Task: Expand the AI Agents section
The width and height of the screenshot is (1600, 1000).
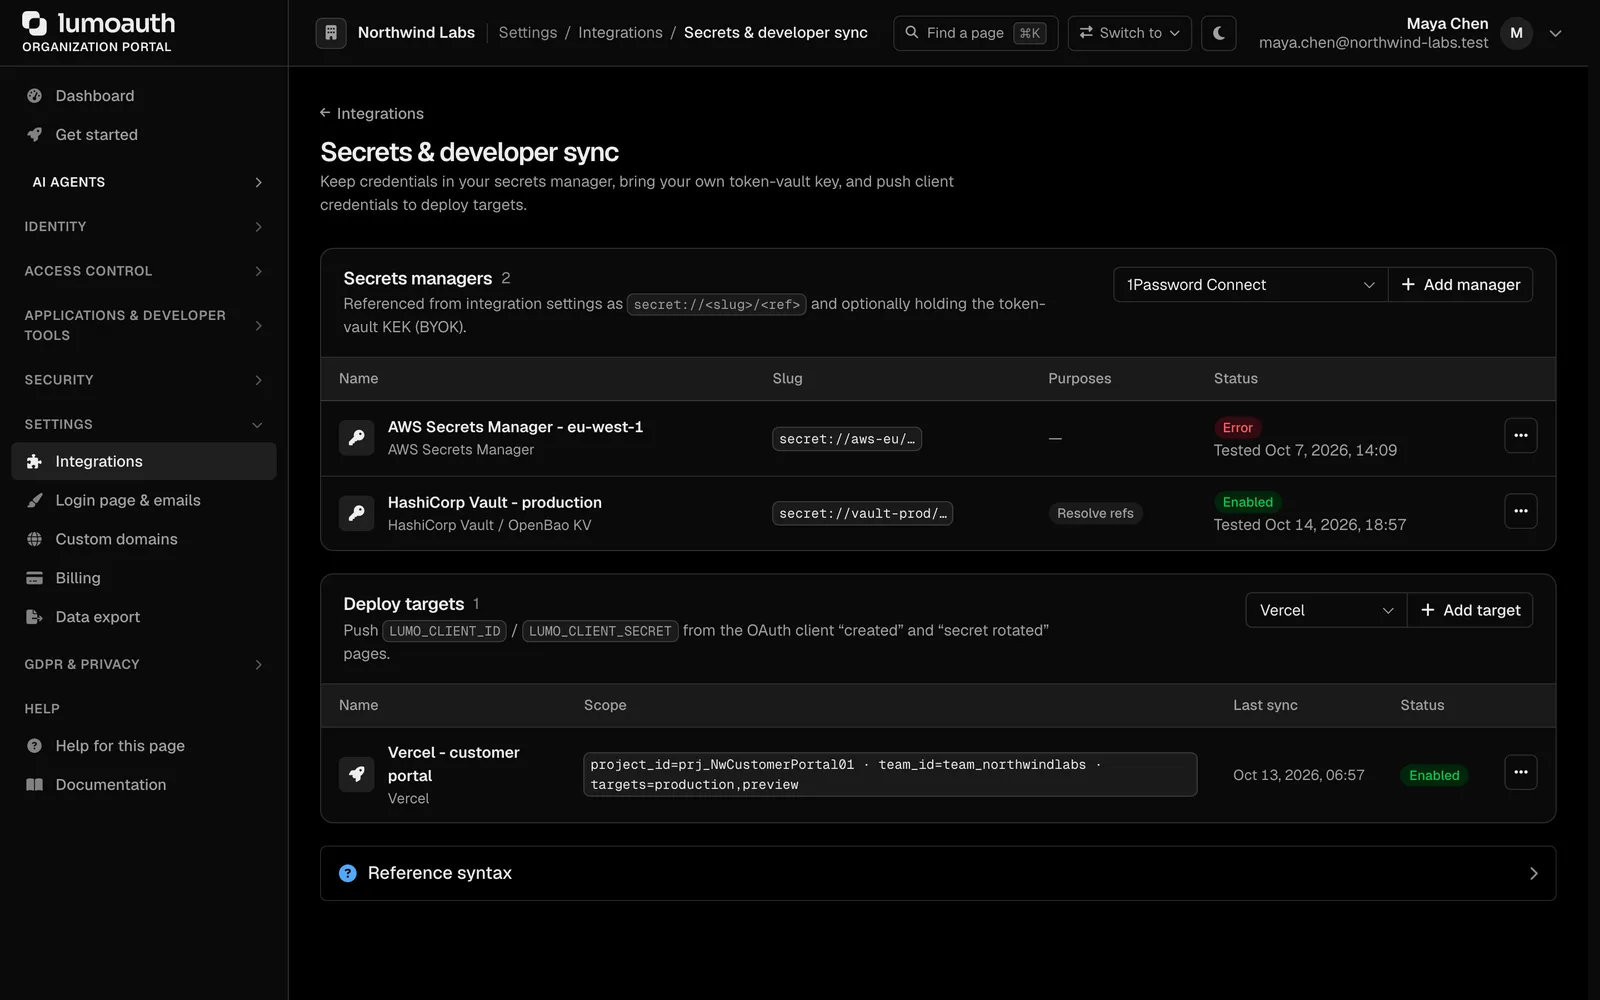Action: [144, 182]
